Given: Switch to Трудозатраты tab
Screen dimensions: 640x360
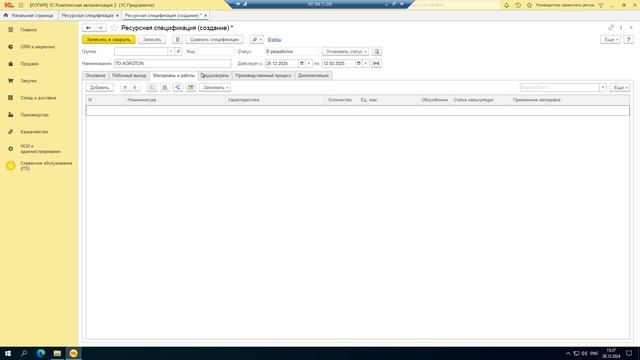Looking at the screenshot, I should [x=215, y=76].
